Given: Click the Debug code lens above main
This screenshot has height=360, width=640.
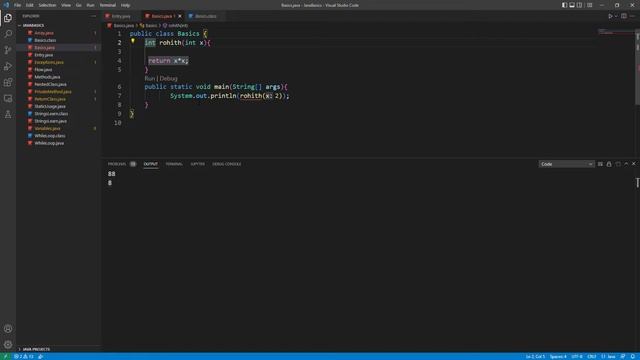Looking at the screenshot, I should coord(169,78).
